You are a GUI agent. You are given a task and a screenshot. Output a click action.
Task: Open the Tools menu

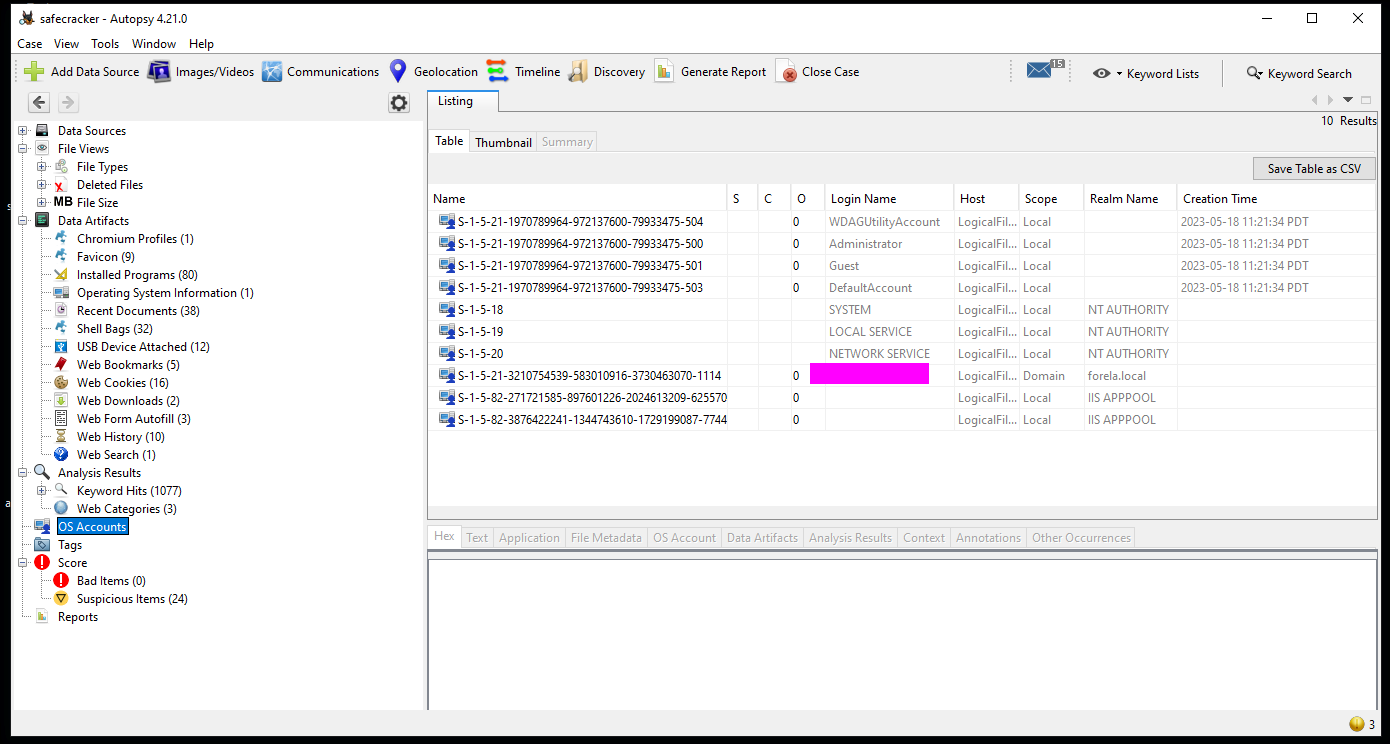105,44
